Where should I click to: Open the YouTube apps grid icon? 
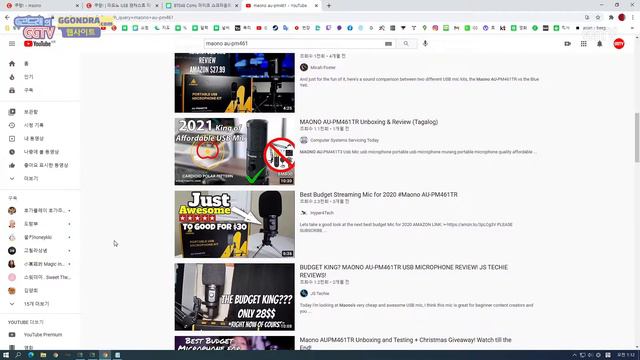tap(584, 44)
